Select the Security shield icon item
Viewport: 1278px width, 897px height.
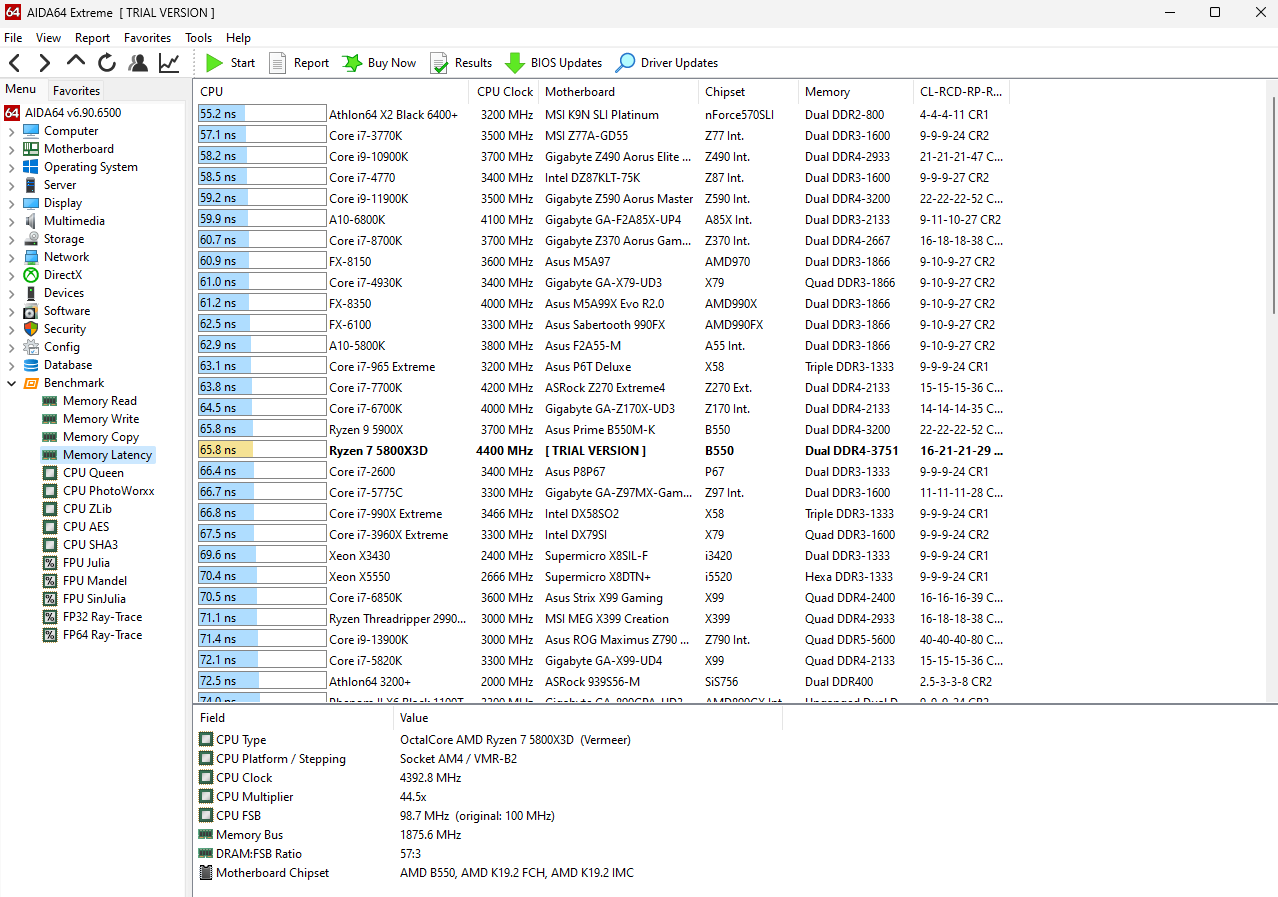pos(31,329)
